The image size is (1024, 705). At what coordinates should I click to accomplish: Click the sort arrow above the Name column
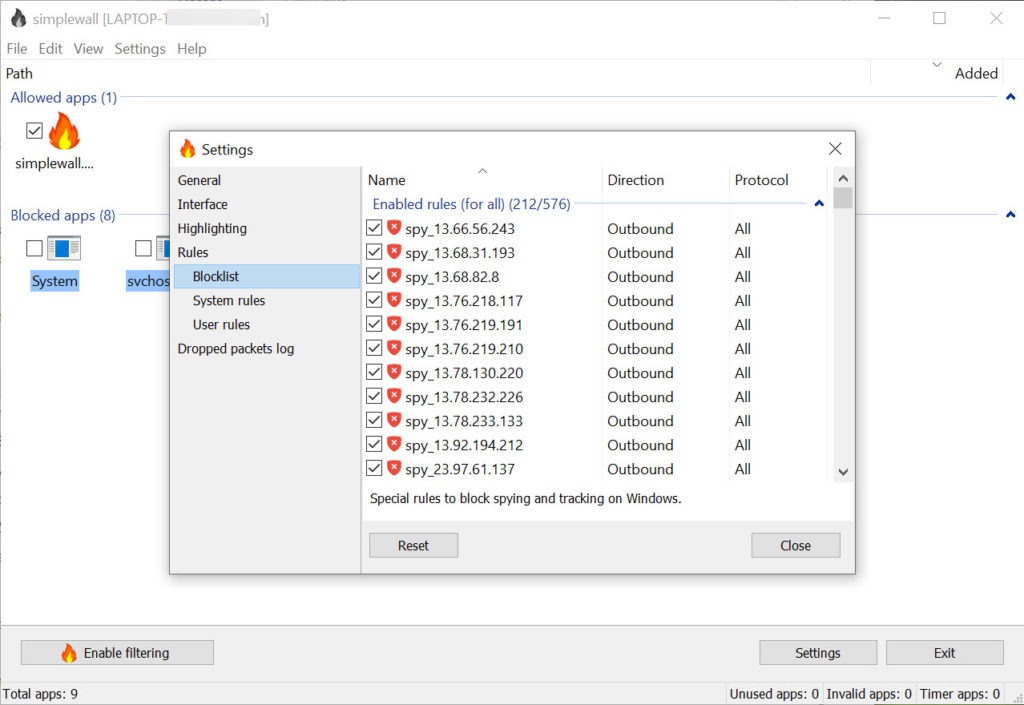[x=483, y=171]
